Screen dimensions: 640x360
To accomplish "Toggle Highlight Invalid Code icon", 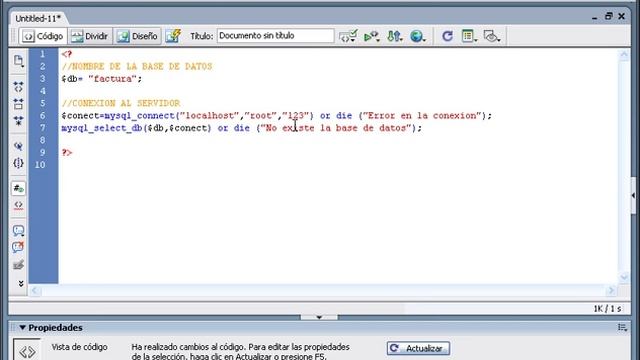I will 18,205.
